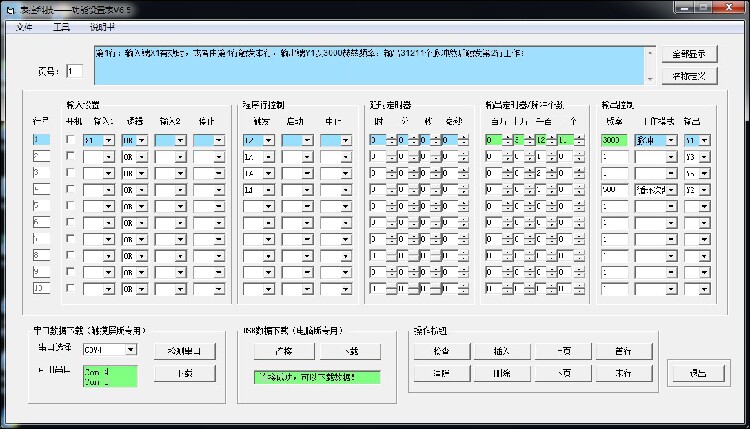Click the left button in the USB download group
750x429 pixels.
pos(284,351)
